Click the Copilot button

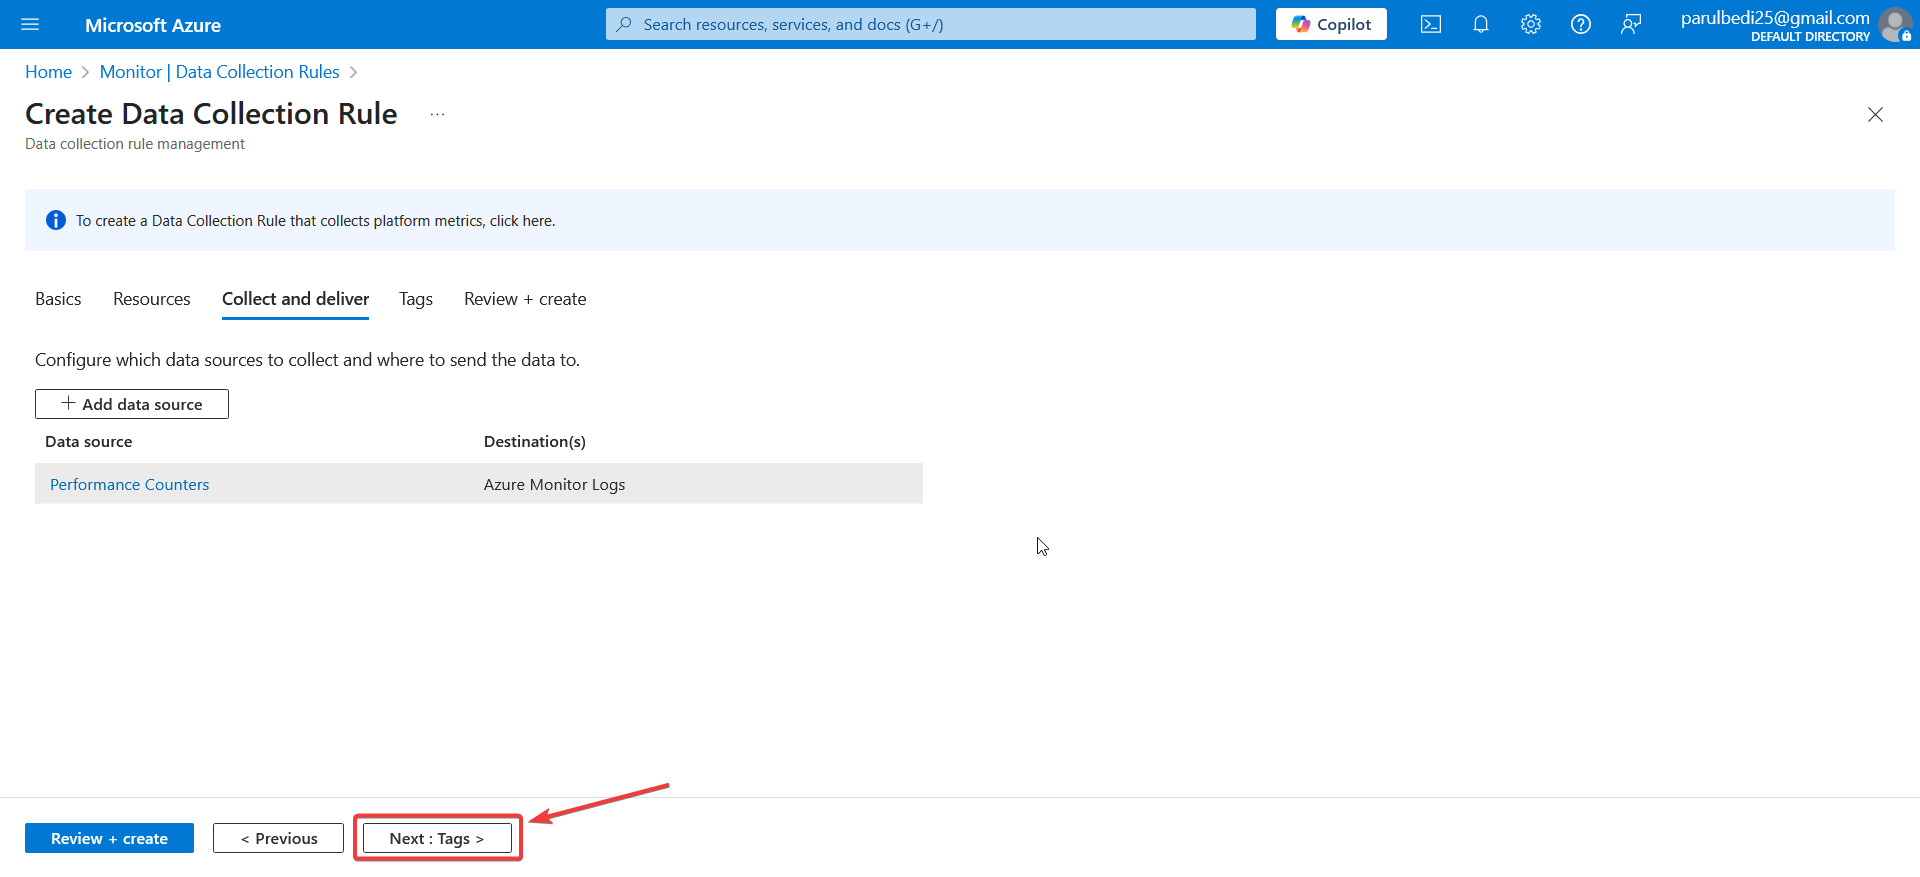(x=1331, y=24)
